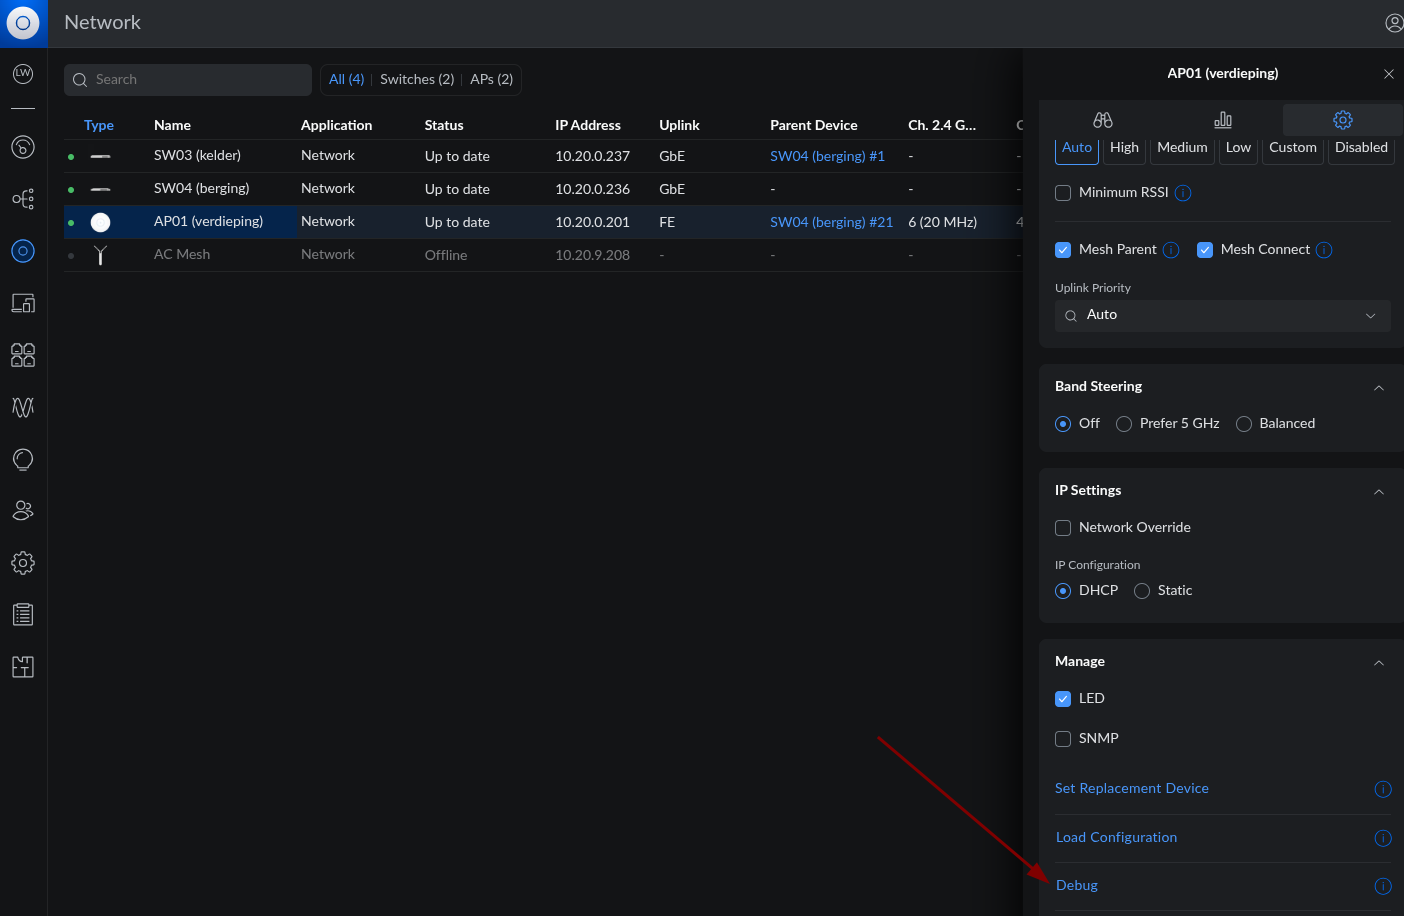Select Static IP configuration radio button
This screenshot has height=916, width=1404.
1142,591
